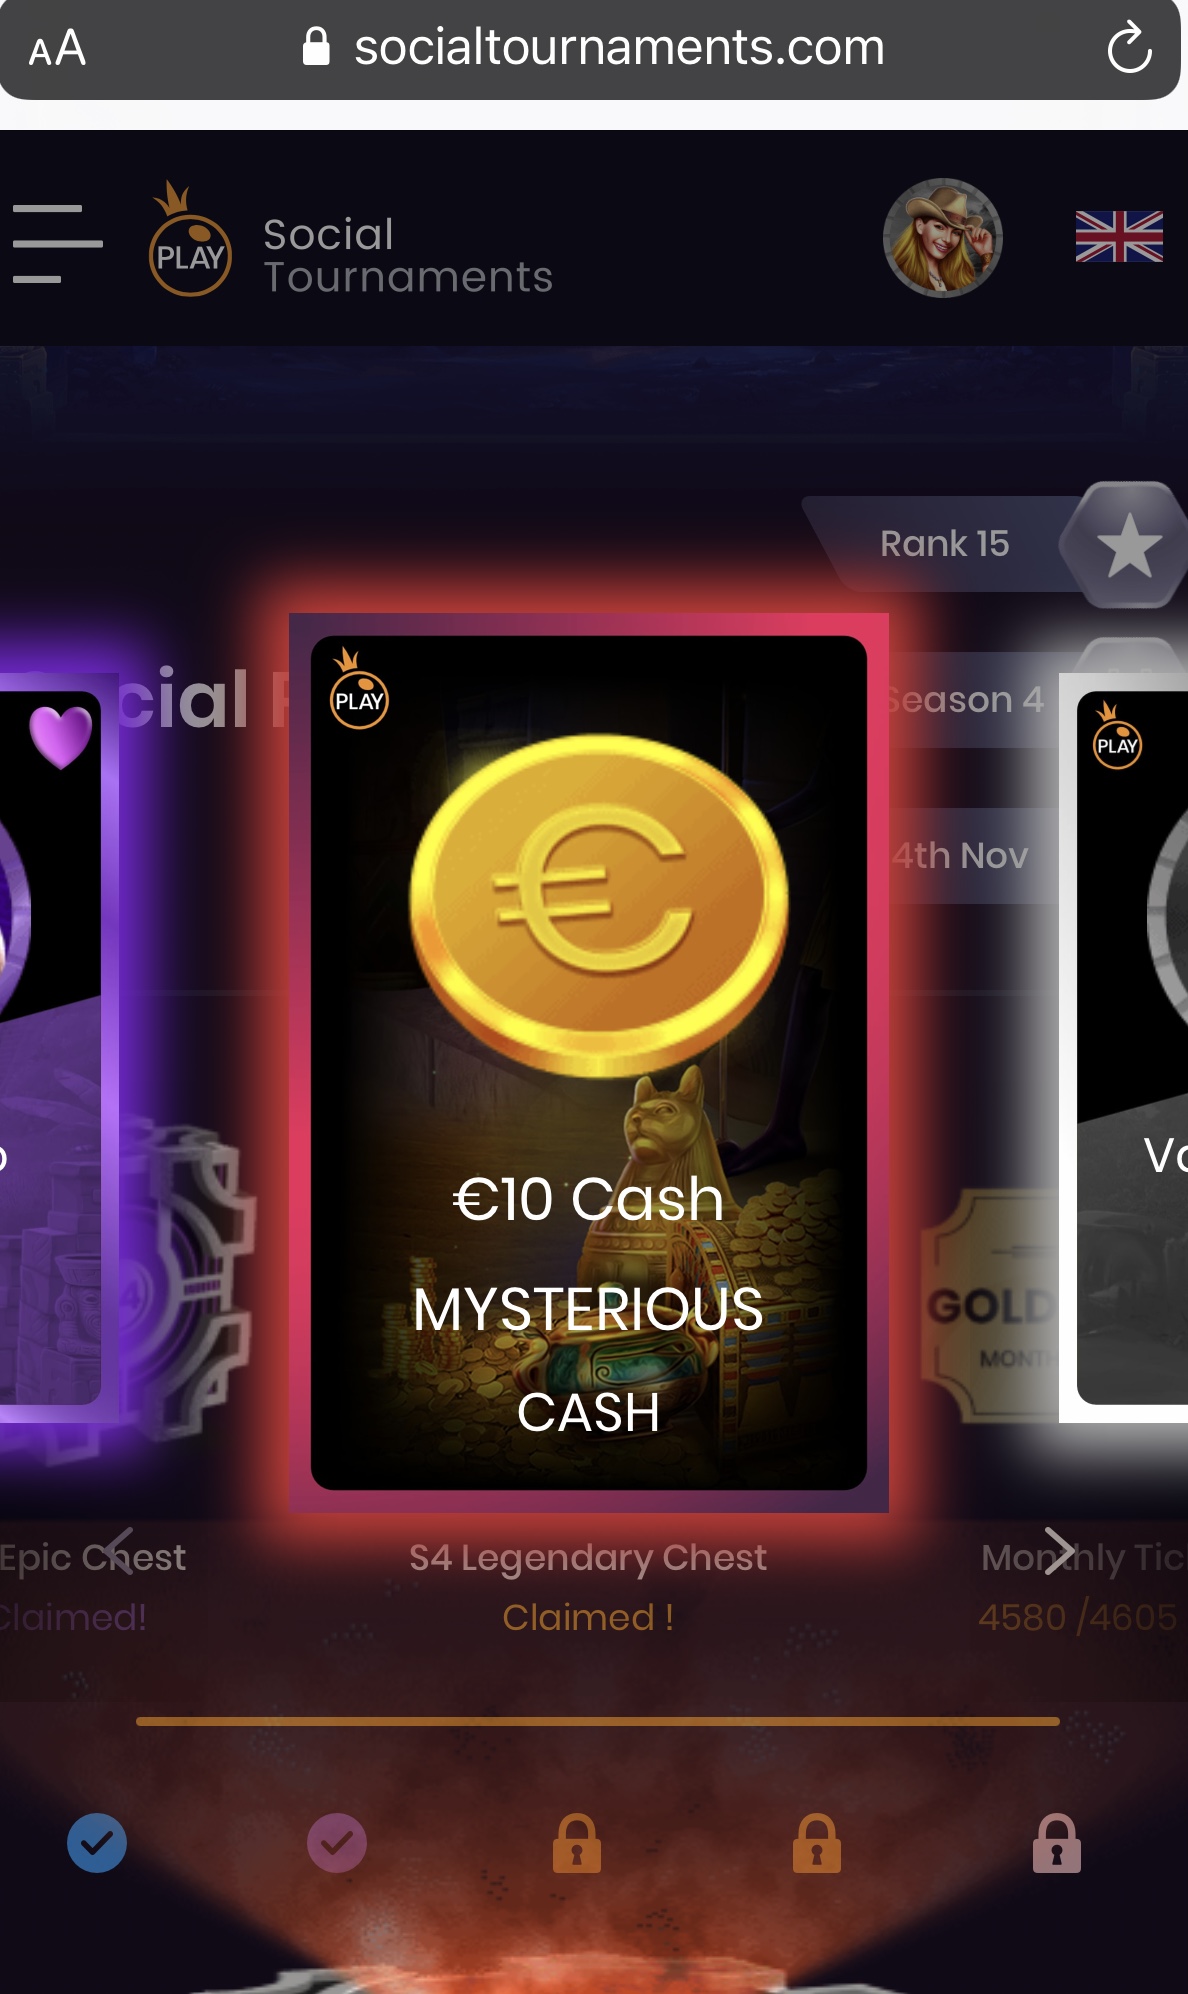Viewport: 1188px width, 1994px height.
Task: Open the cowgirl profile avatar
Action: click(942, 238)
